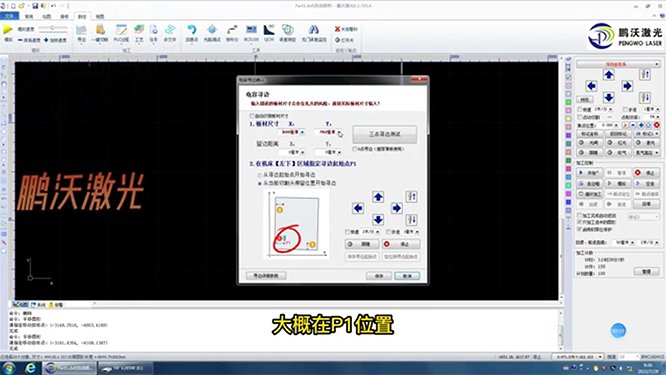Open the blue File tab
This screenshot has width=666, height=375.
pyautogui.click(x=9, y=16)
